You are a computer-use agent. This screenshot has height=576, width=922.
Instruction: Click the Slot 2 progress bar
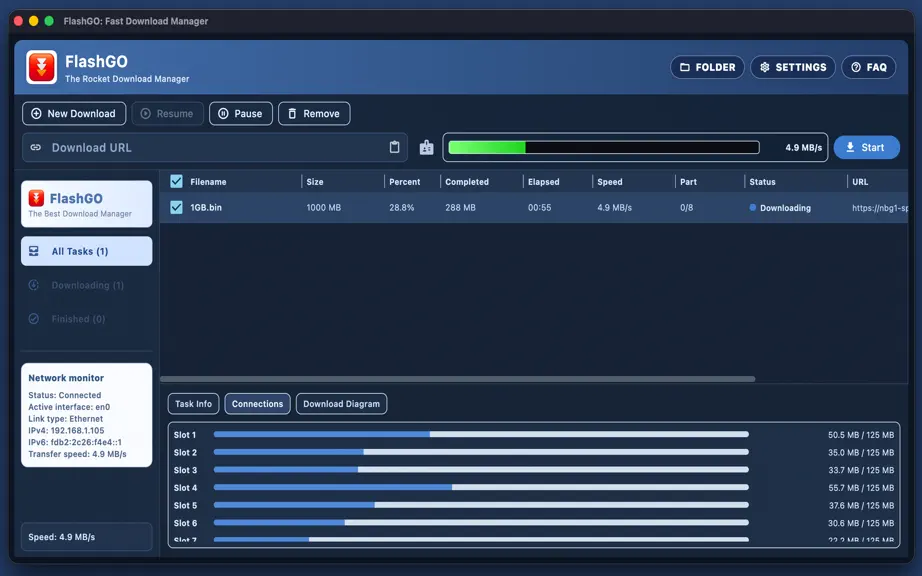pyautogui.click(x=481, y=452)
